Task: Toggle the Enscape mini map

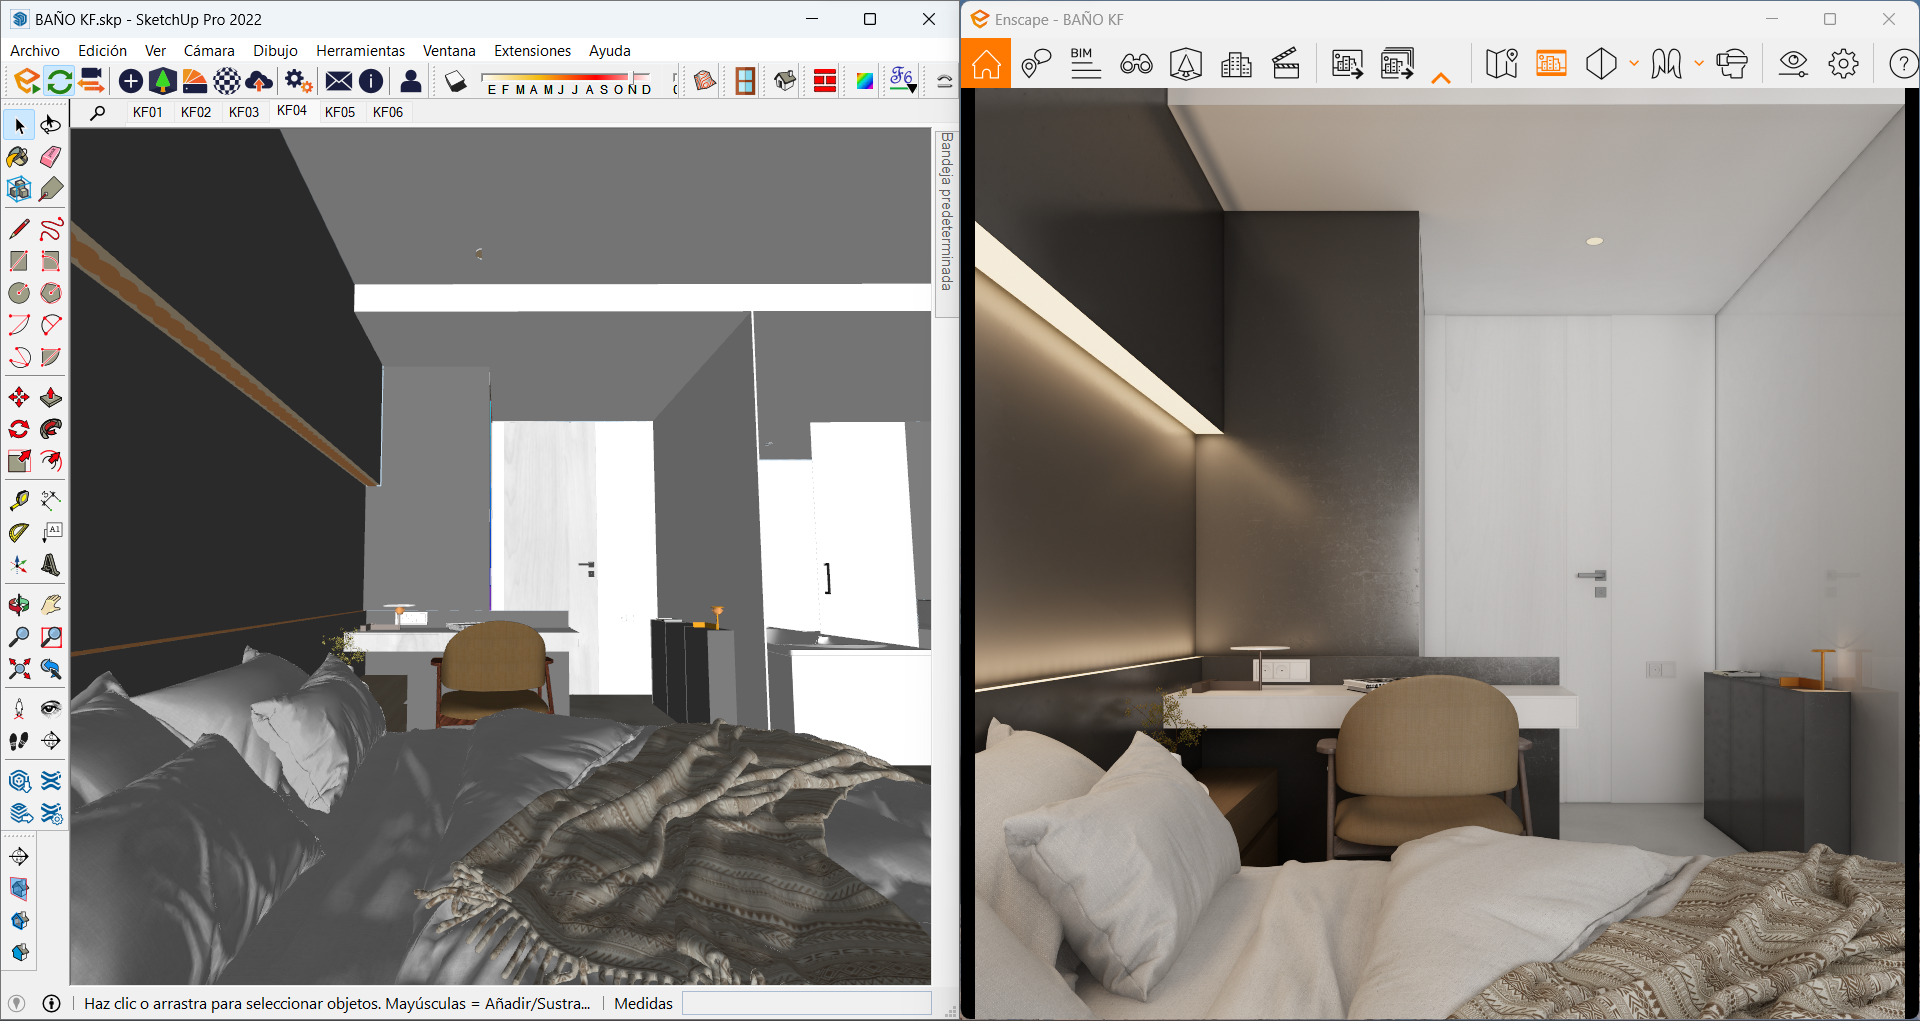Action: [1501, 64]
